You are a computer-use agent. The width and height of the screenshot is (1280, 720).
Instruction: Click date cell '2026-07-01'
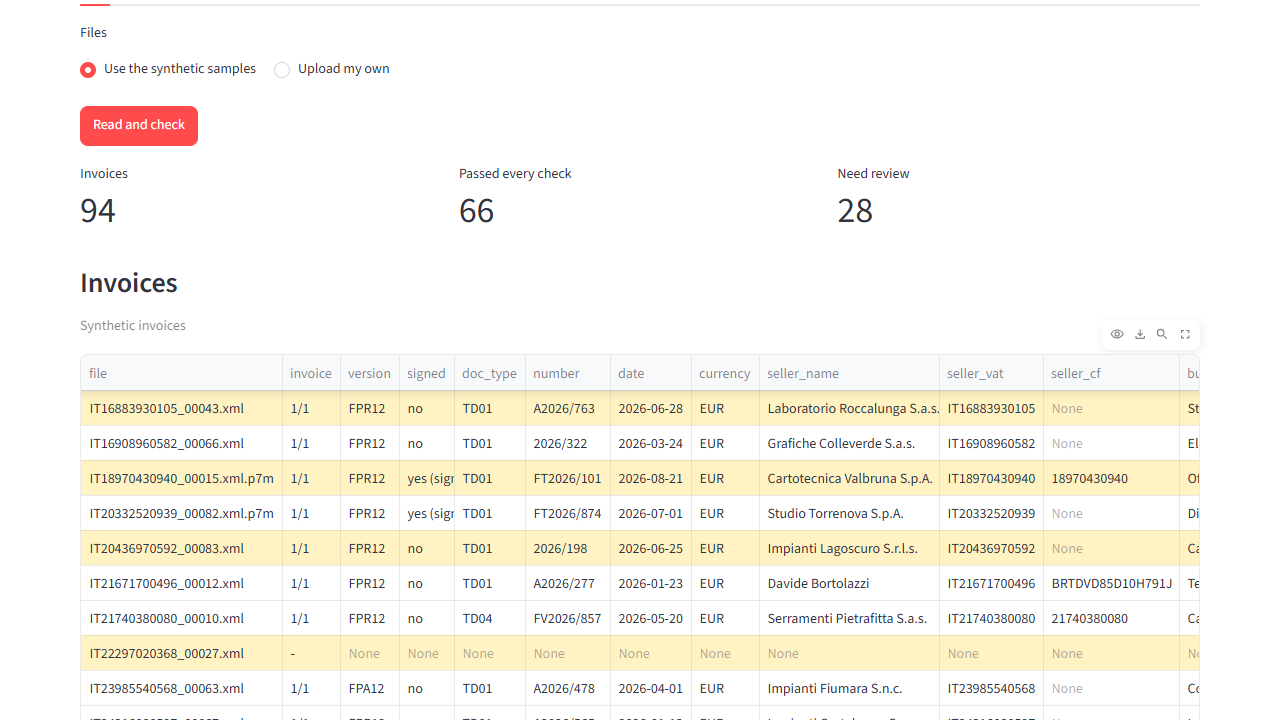pyautogui.click(x=651, y=513)
